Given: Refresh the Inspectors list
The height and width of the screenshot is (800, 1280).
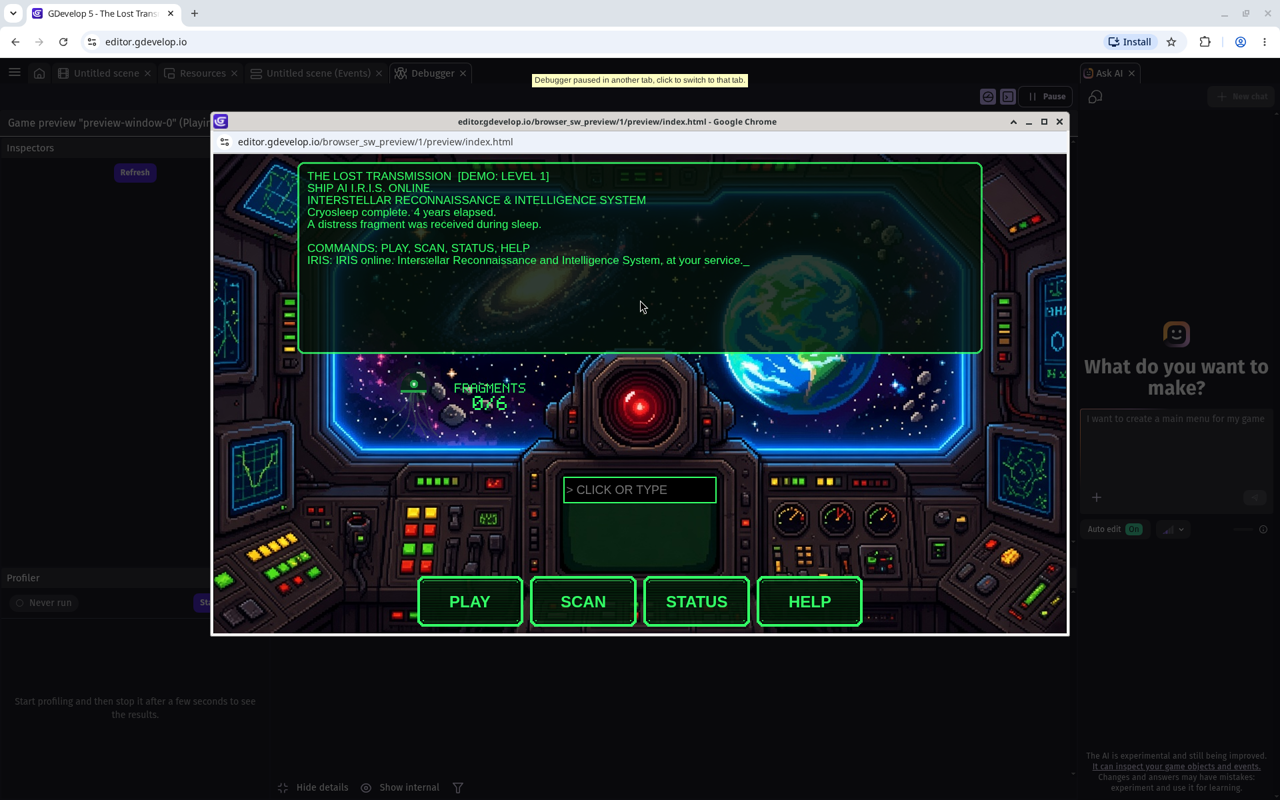Looking at the screenshot, I should coord(135,173).
